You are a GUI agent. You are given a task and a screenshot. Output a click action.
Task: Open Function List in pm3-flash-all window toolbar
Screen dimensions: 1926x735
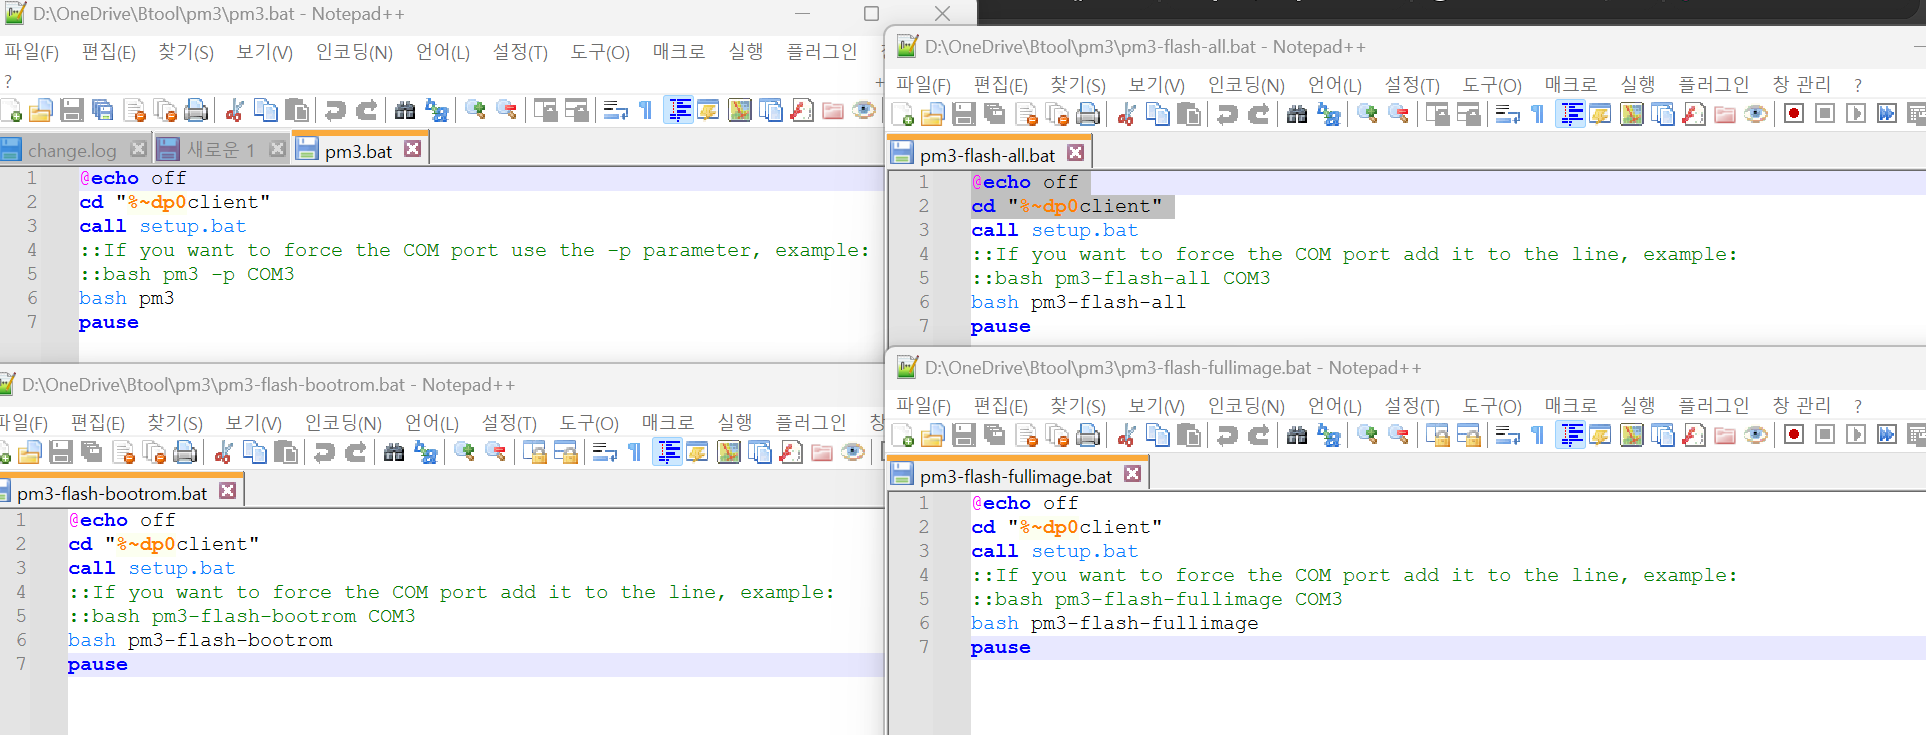point(1694,114)
